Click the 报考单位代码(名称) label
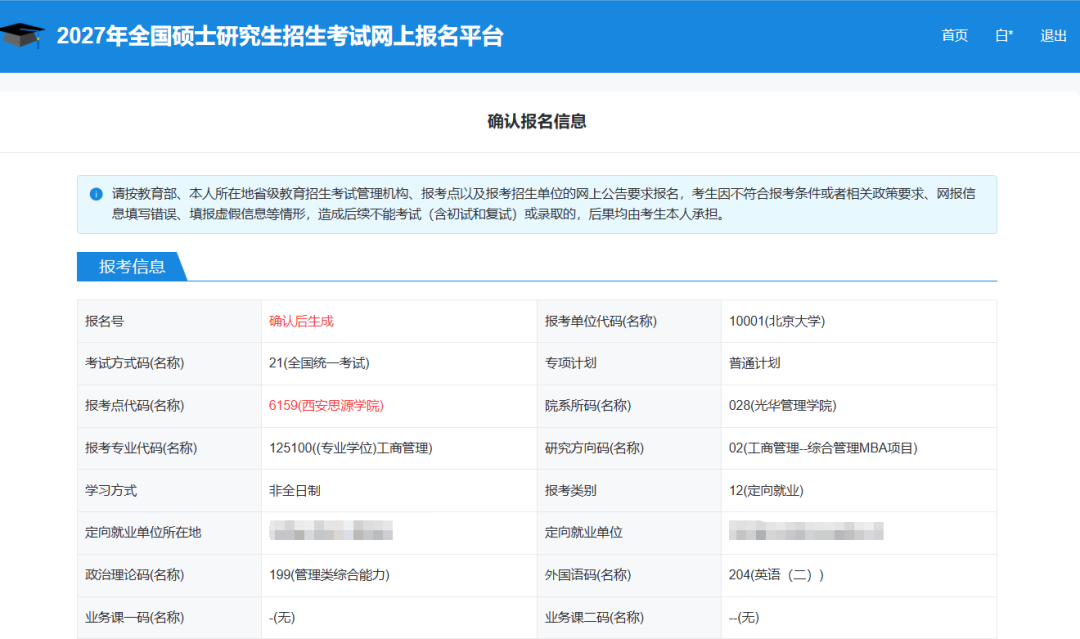The height and width of the screenshot is (639, 1080). tap(601, 322)
